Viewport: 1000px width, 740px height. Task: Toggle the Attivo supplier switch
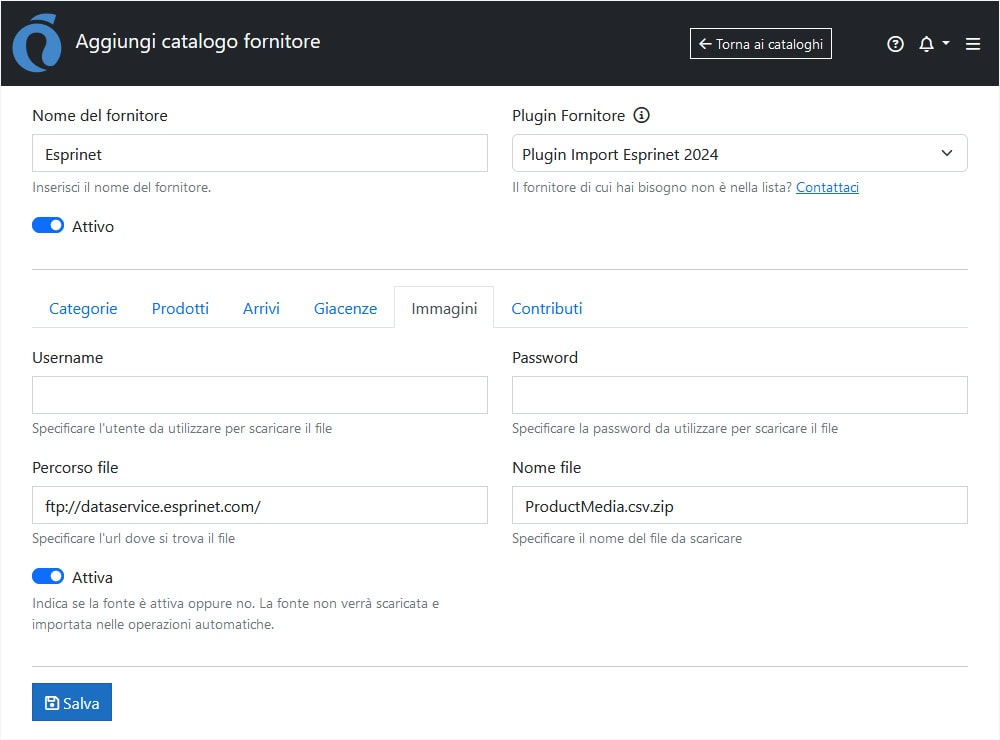click(x=48, y=226)
